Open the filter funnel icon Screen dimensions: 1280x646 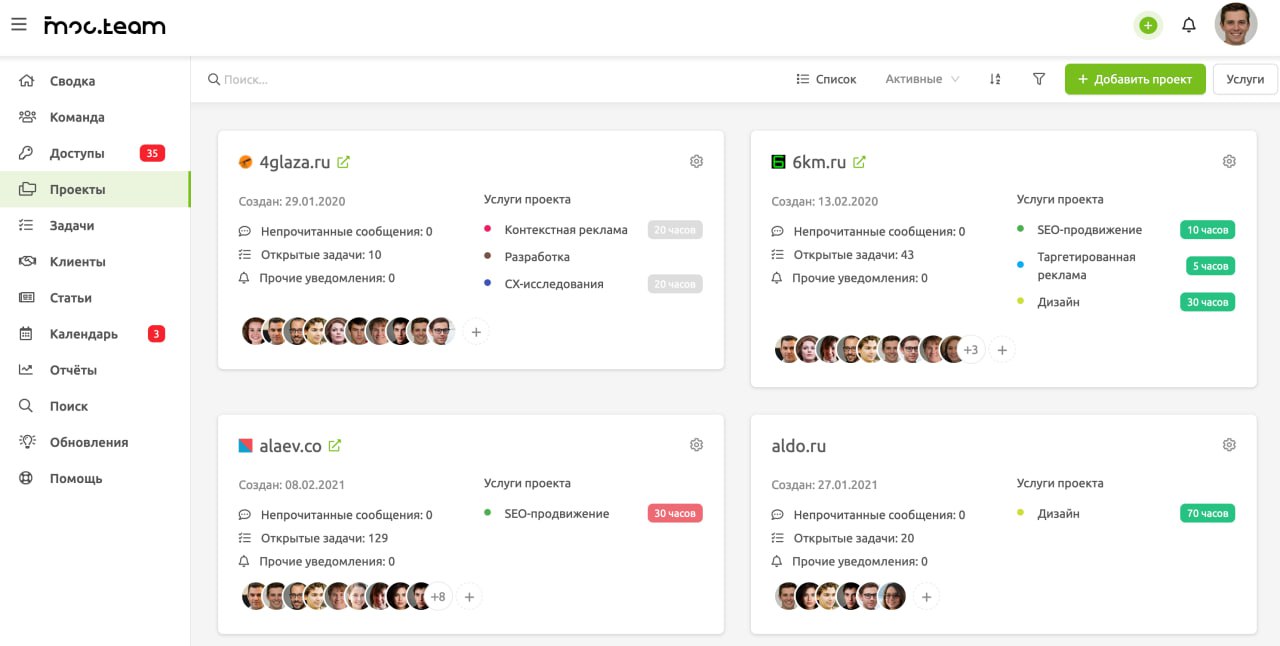coord(1039,79)
